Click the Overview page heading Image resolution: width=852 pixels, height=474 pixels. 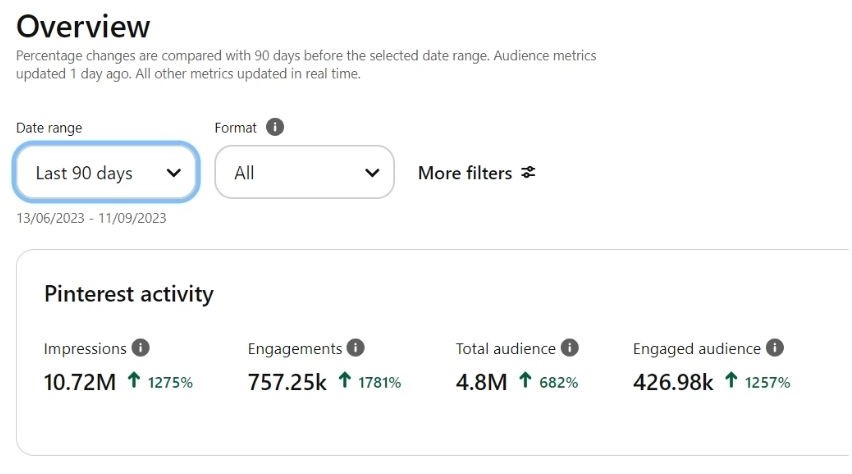click(83, 26)
